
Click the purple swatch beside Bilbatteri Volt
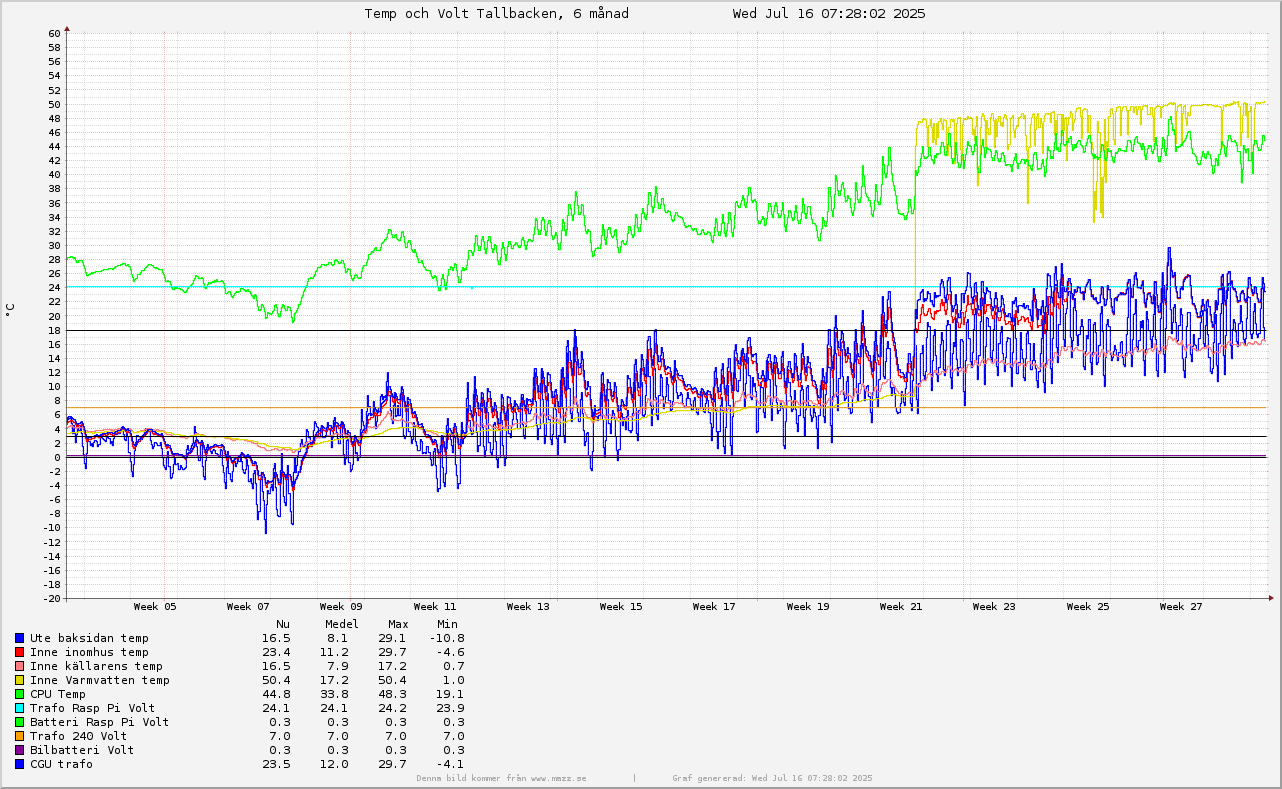pos(19,750)
